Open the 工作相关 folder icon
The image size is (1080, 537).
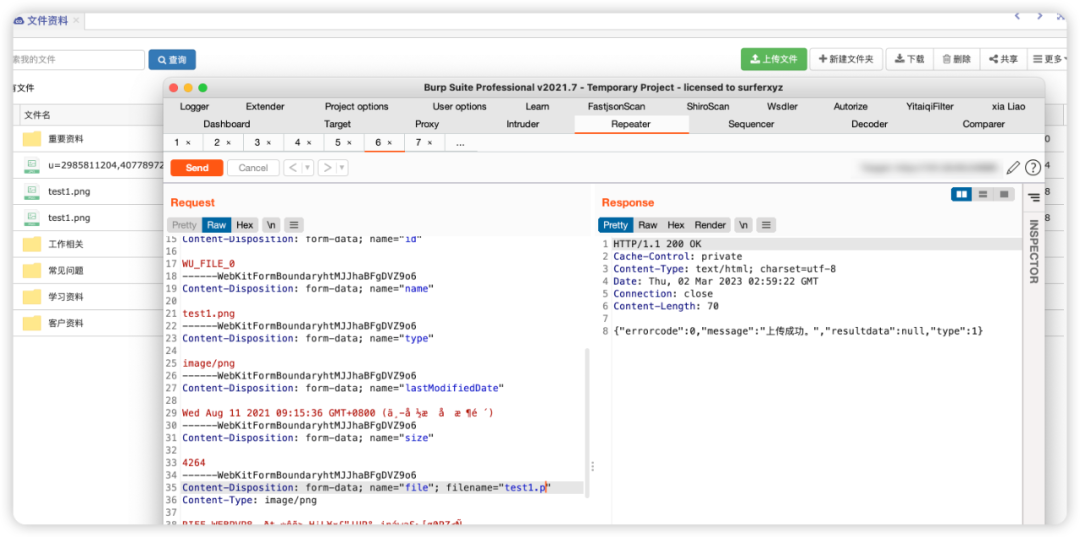tap(32, 244)
